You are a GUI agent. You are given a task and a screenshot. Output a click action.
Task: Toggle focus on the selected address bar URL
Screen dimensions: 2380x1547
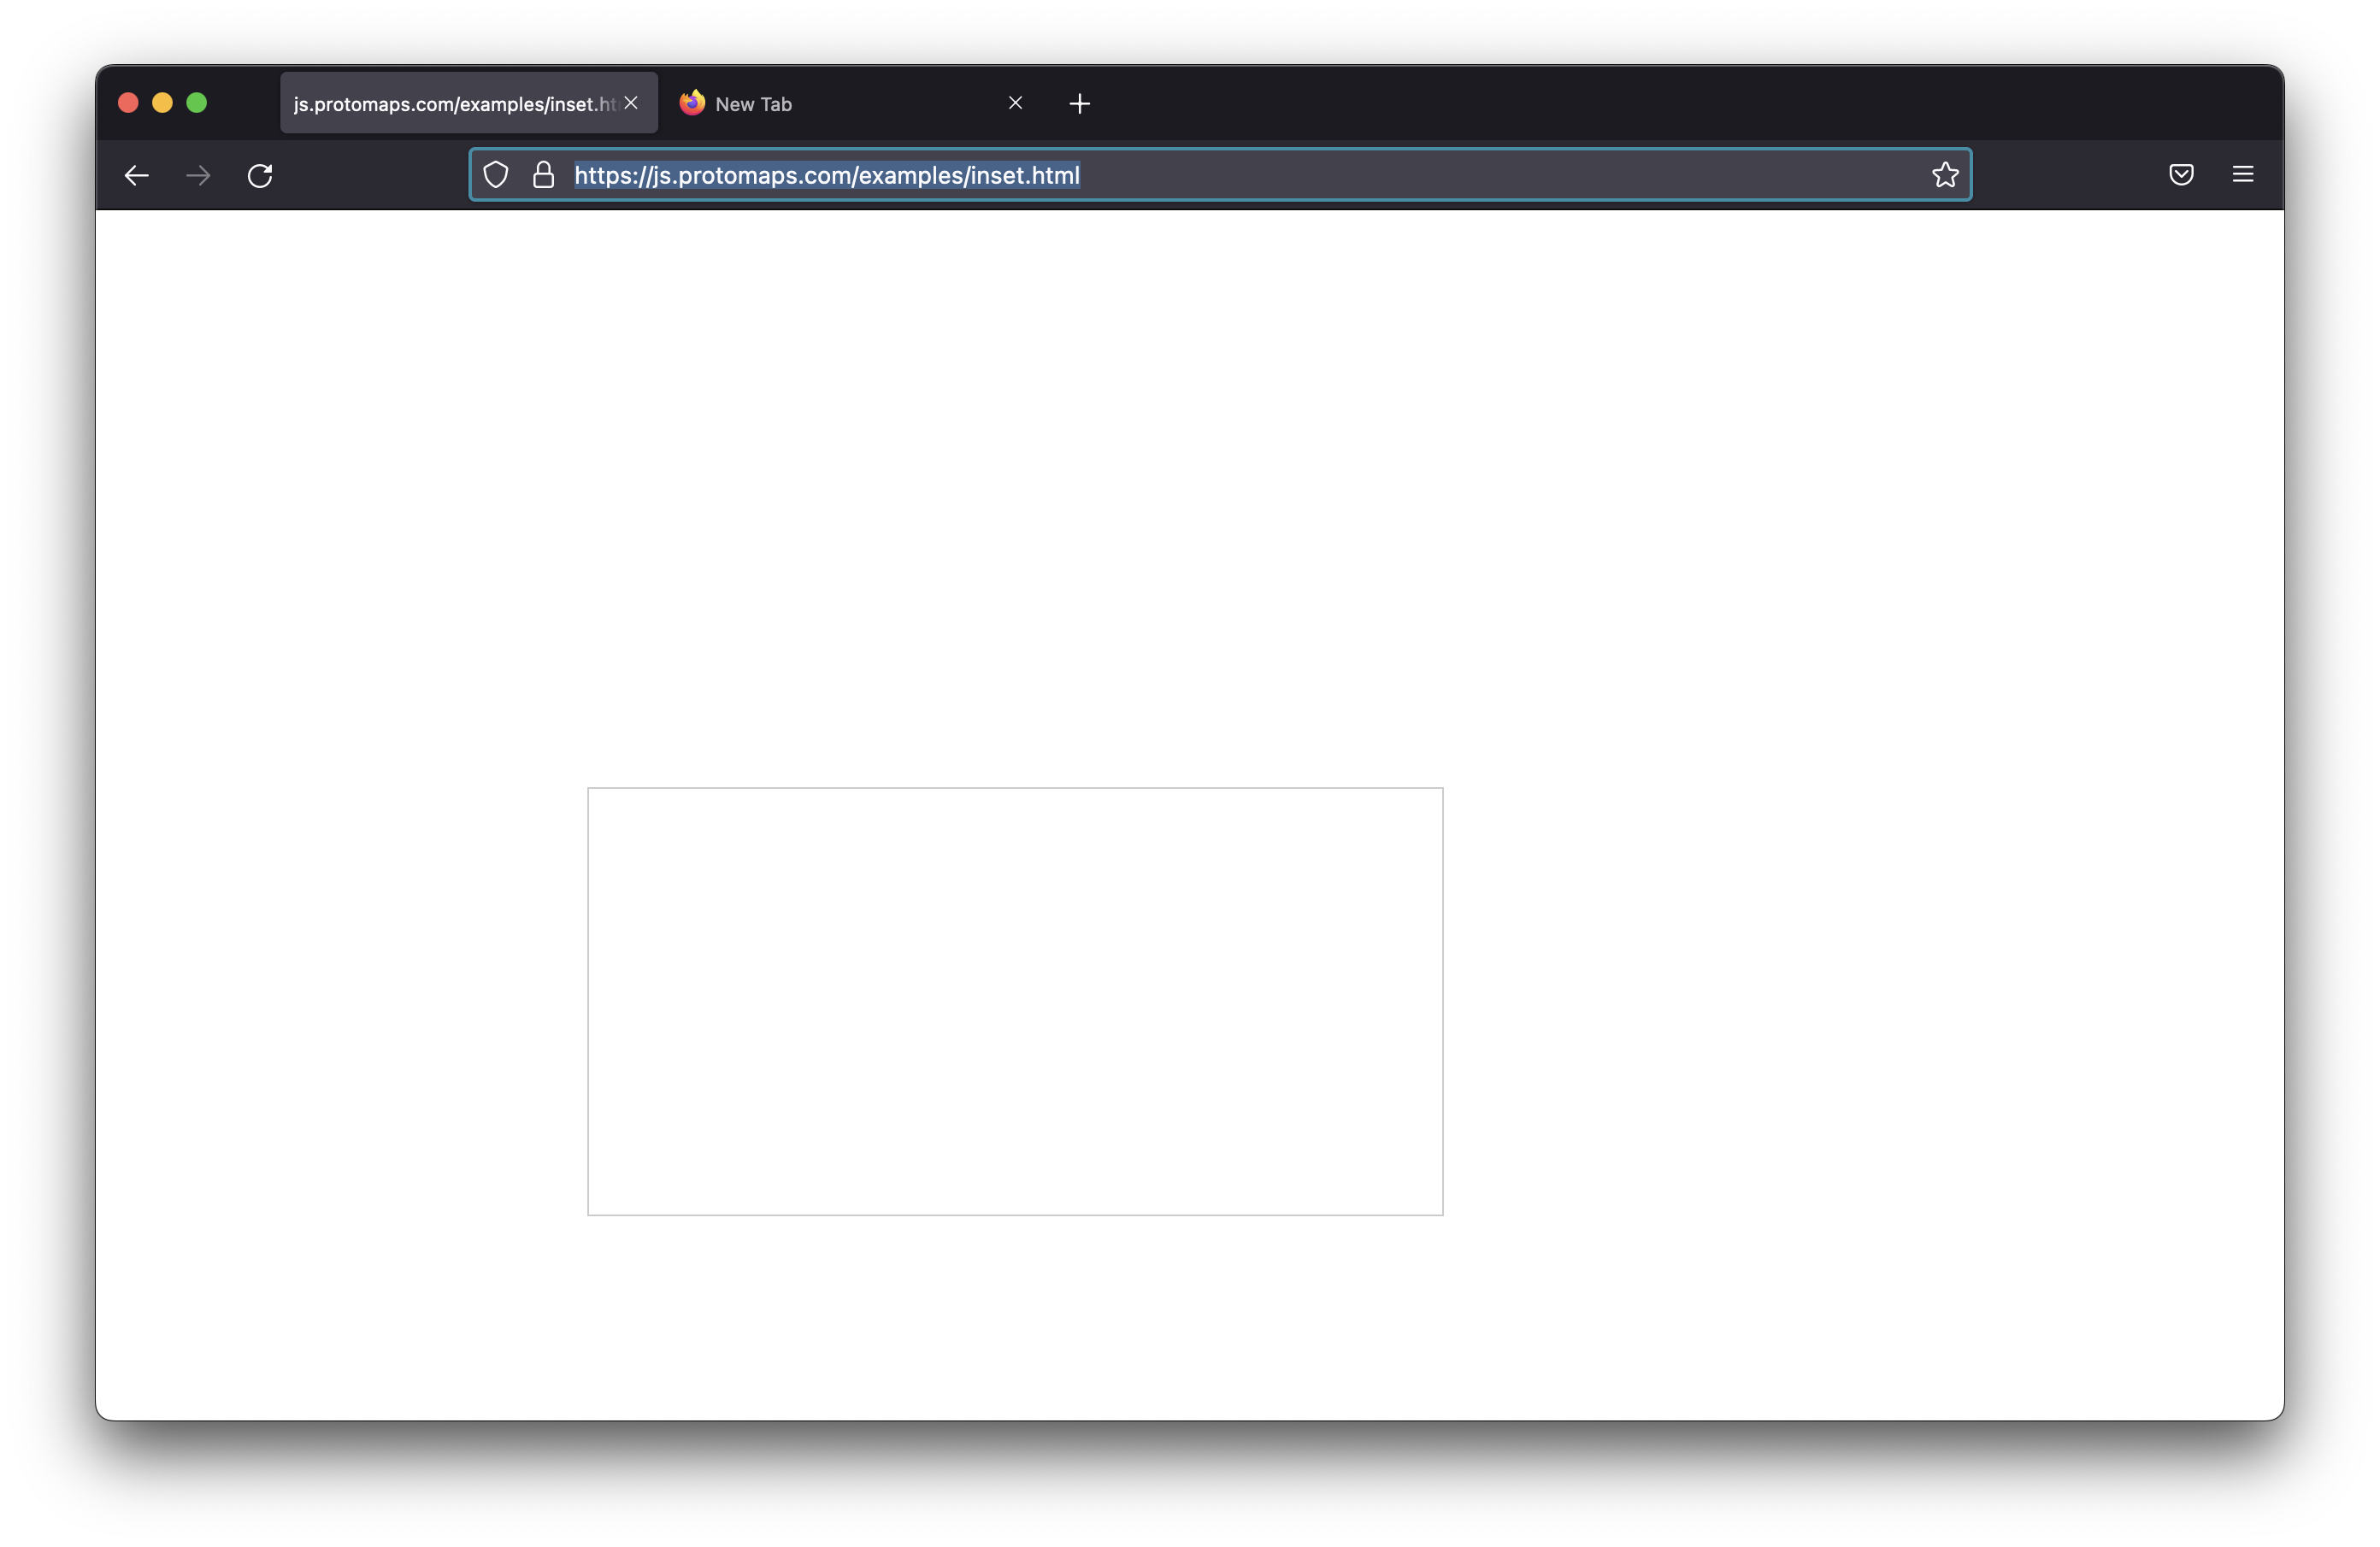(x=827, y=175)
